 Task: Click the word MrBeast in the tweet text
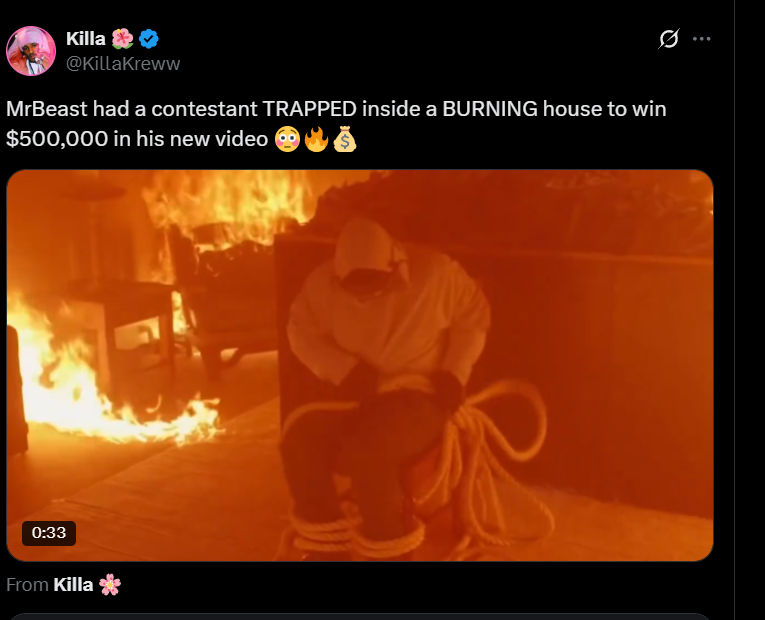point(46,109)
